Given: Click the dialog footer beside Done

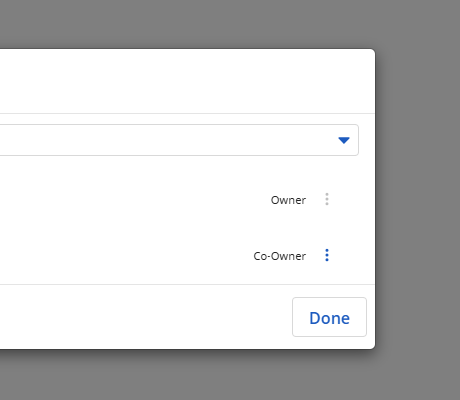Looking at the screenshot, I should pyautogui.click(x=146, y=317).
